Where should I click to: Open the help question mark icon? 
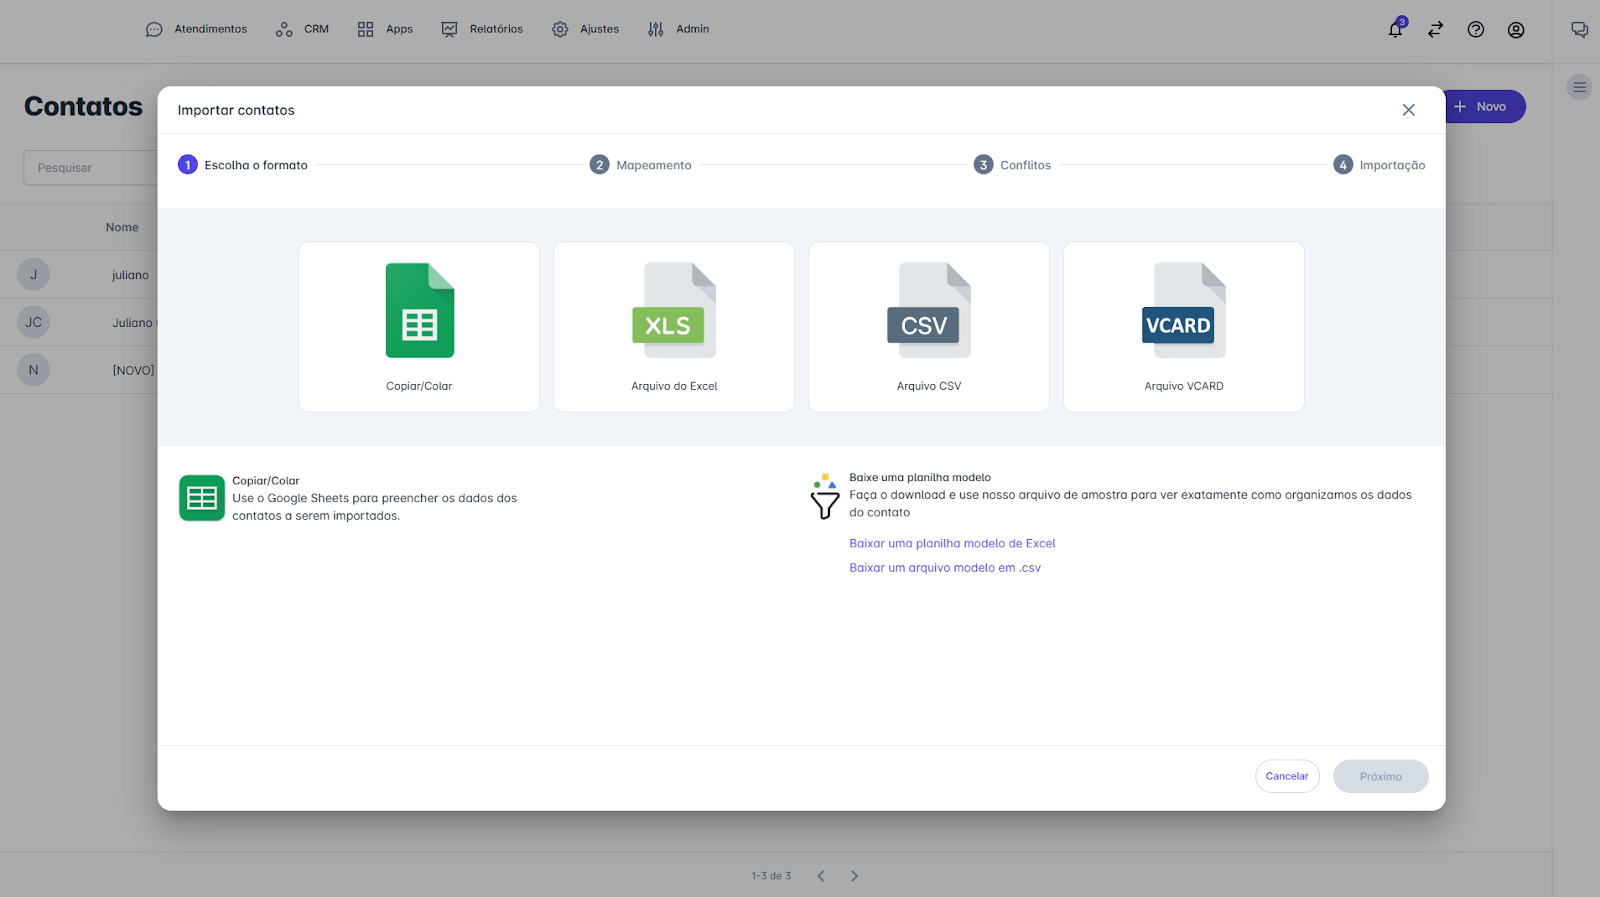(x=1475, y=30)
